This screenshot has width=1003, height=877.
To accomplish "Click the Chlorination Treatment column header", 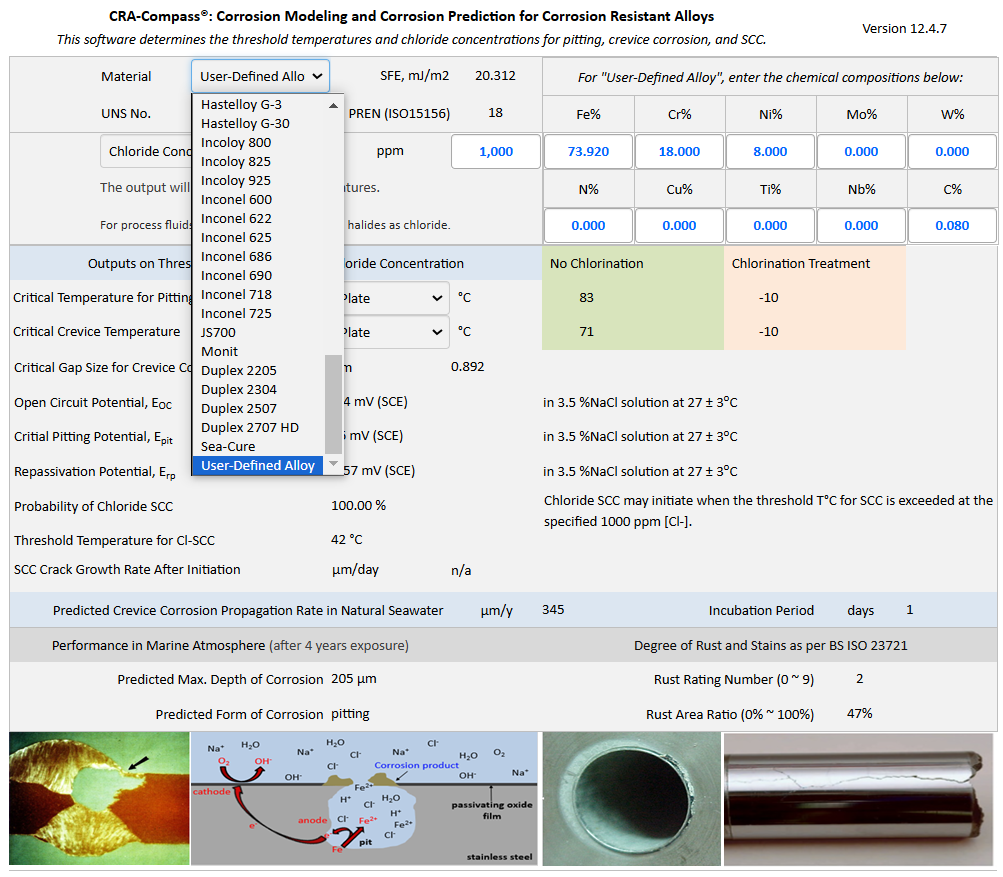I will pyautogui.click(x=801, y=264).
